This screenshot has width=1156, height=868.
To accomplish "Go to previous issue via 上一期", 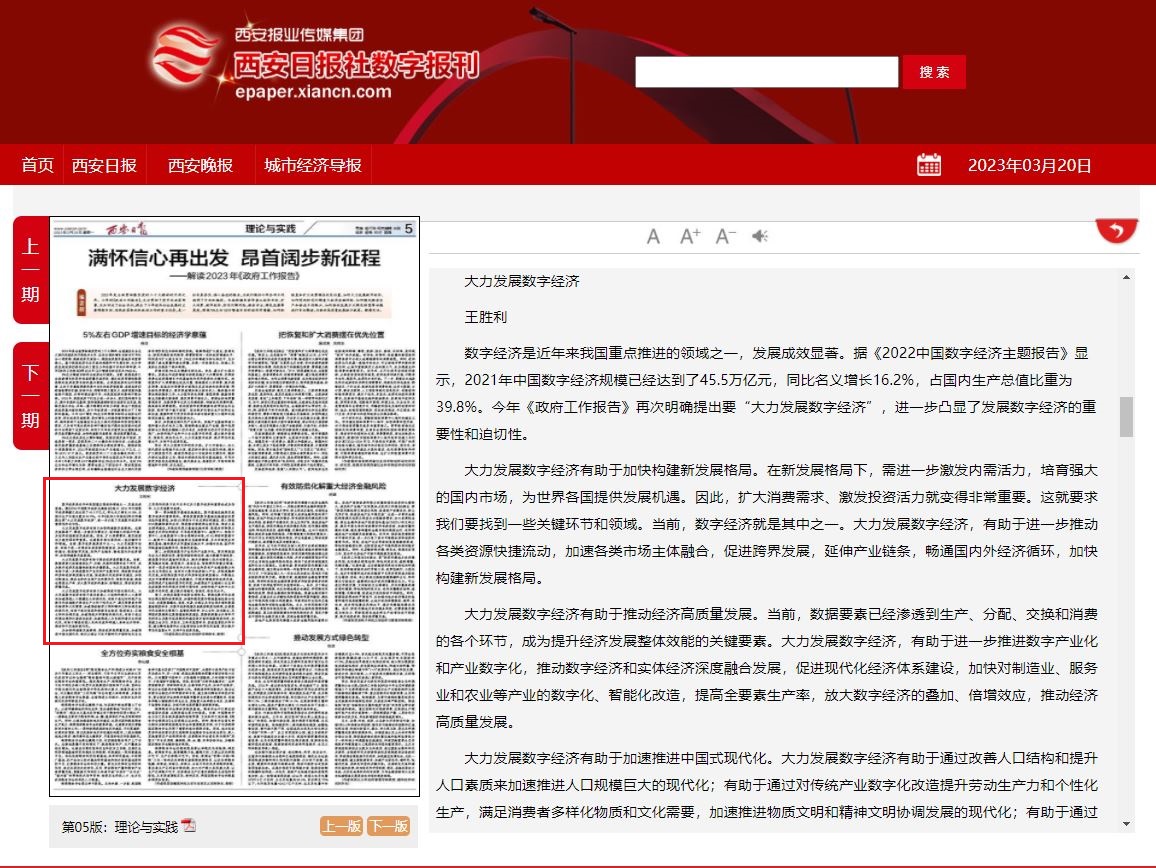I will (x=31, y=270).
